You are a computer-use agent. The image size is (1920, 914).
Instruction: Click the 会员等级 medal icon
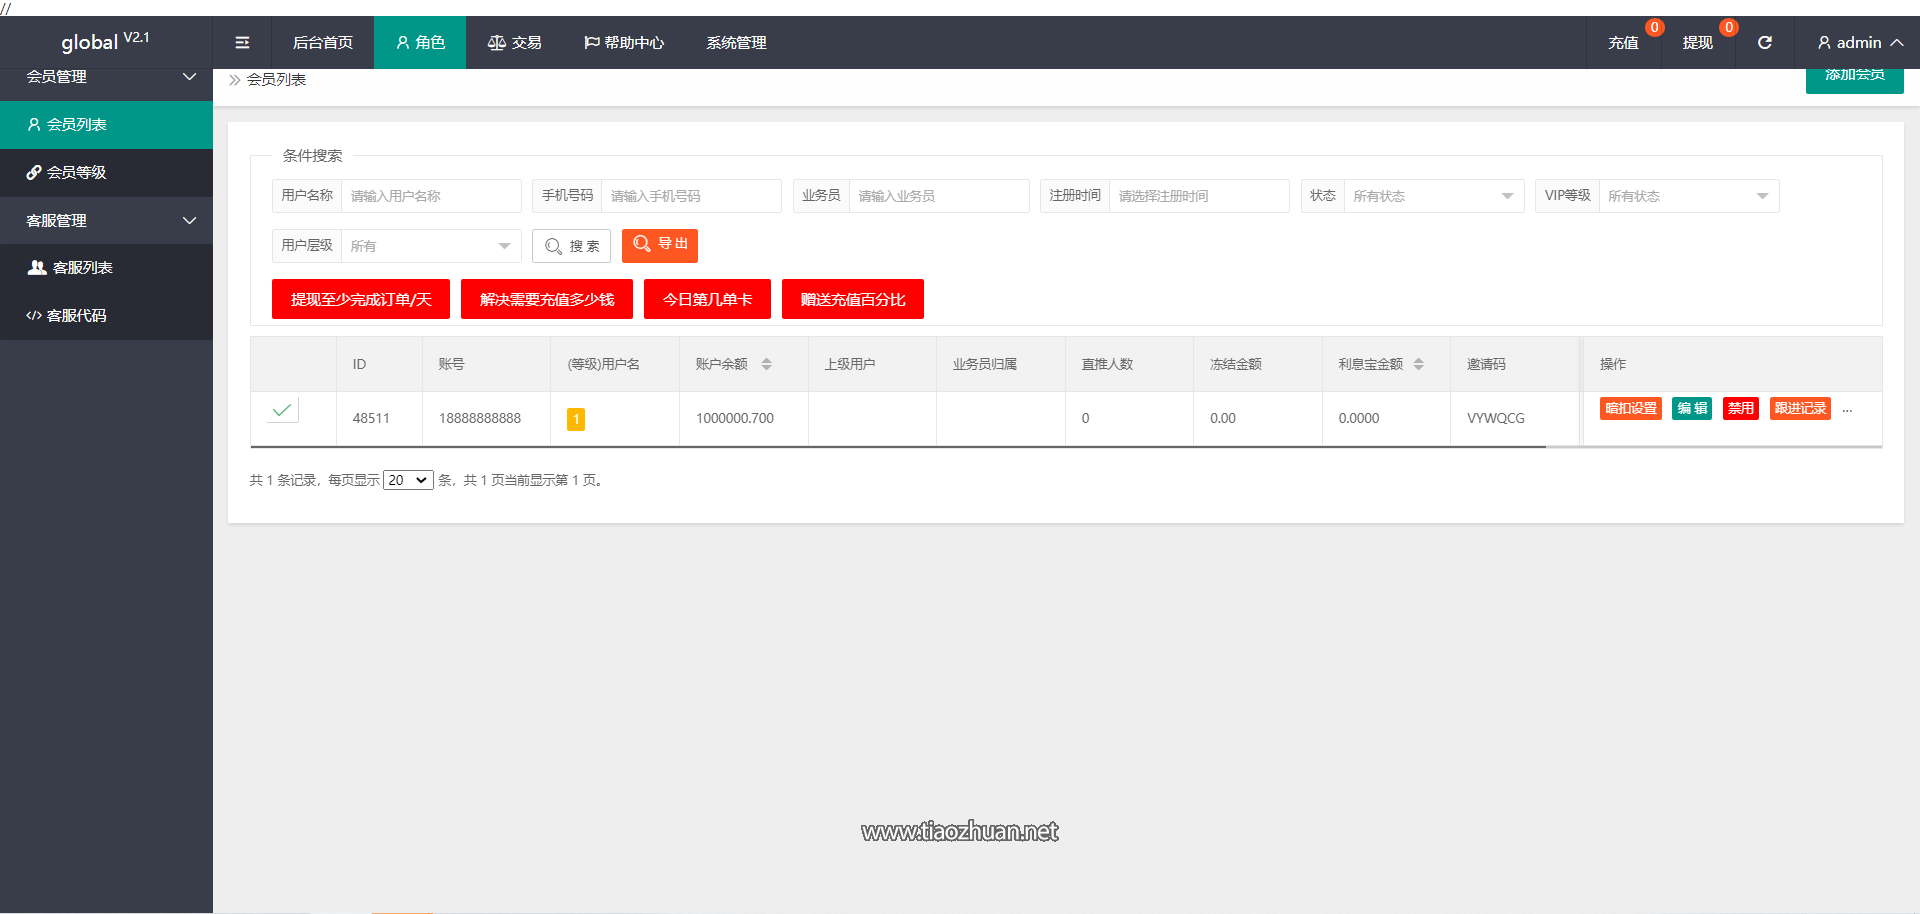33,172
